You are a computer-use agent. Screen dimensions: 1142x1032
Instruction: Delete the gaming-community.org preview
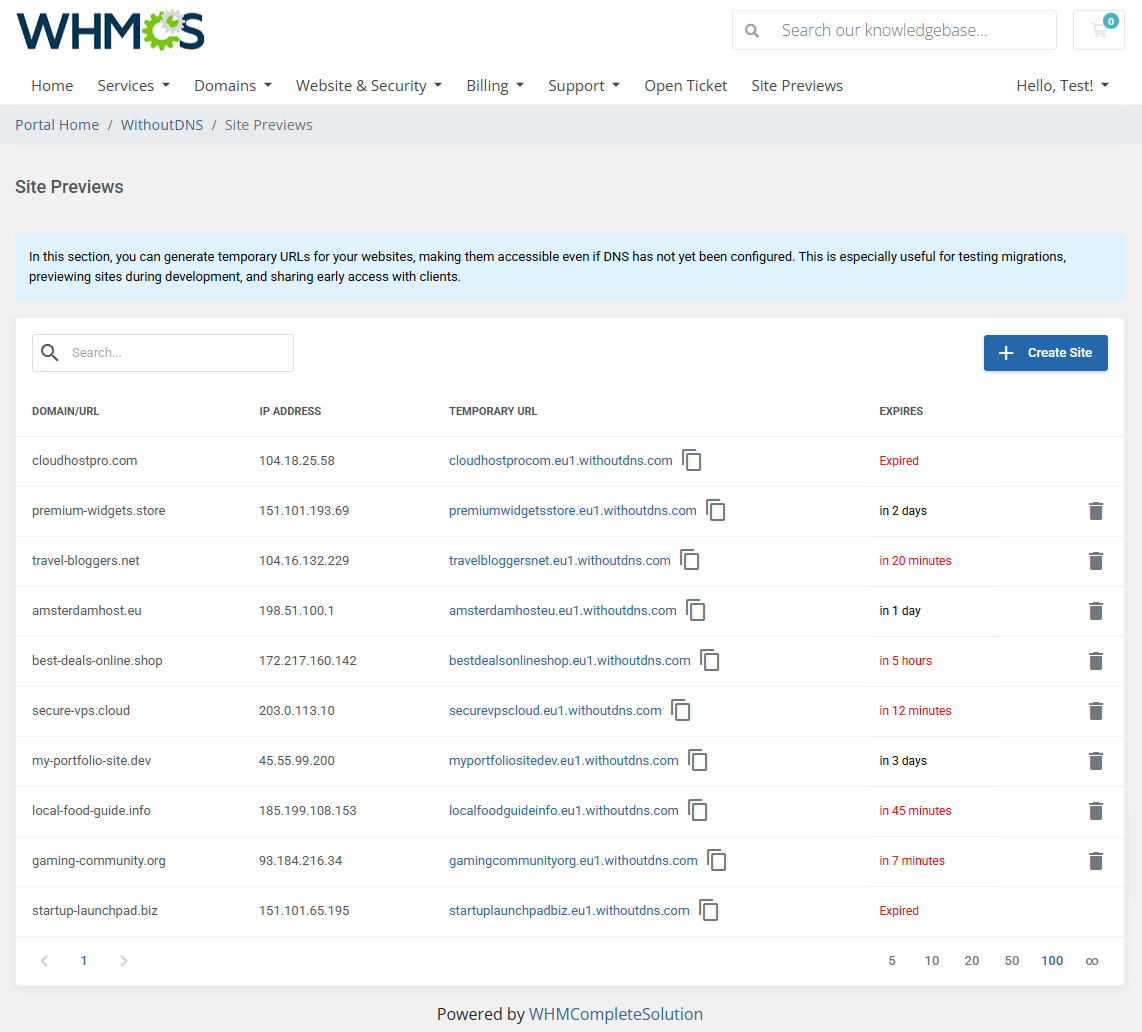1096,861
